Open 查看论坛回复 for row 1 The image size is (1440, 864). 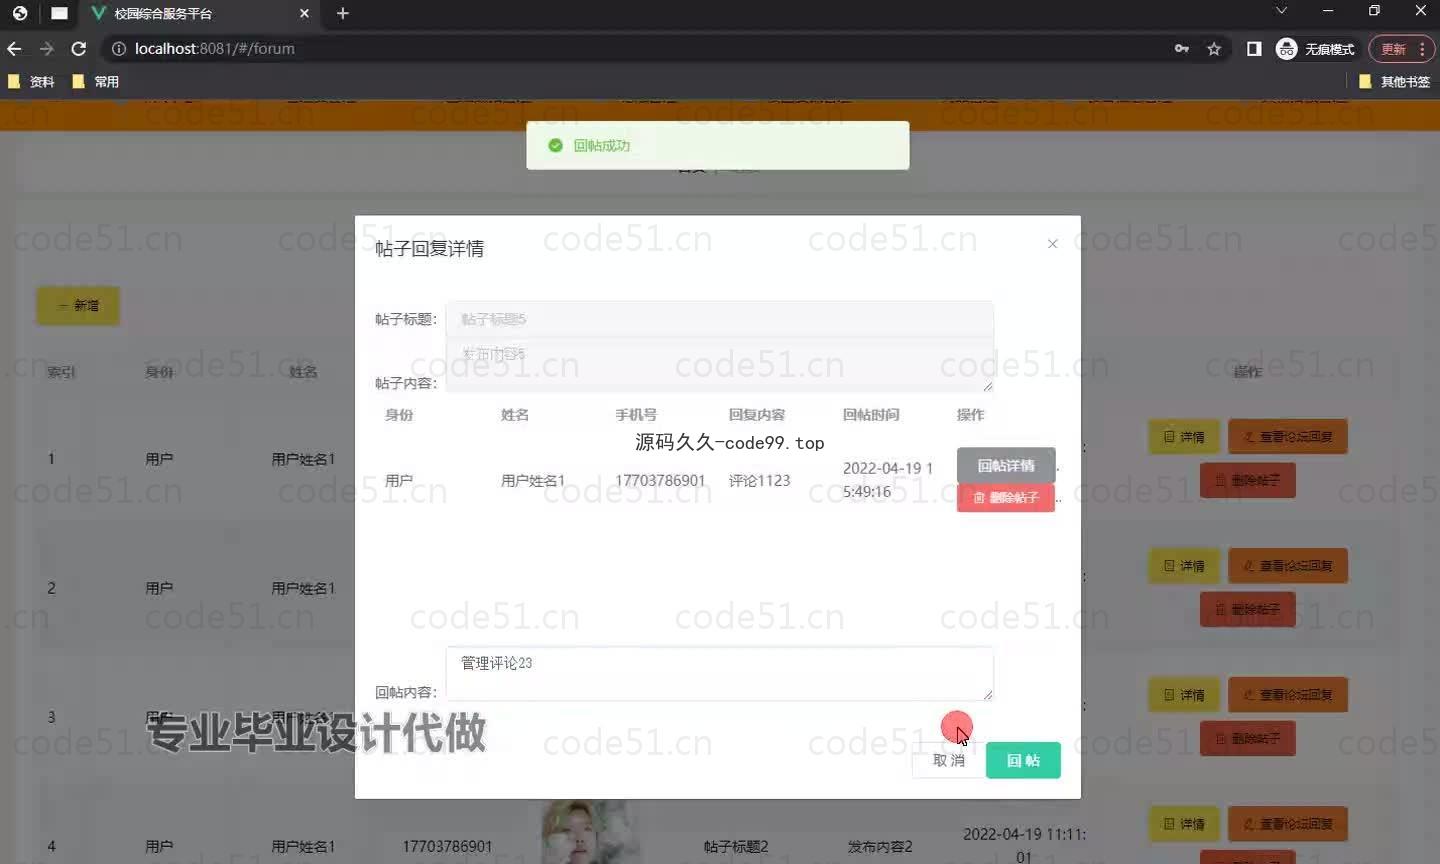click(x=1288, y=437)
